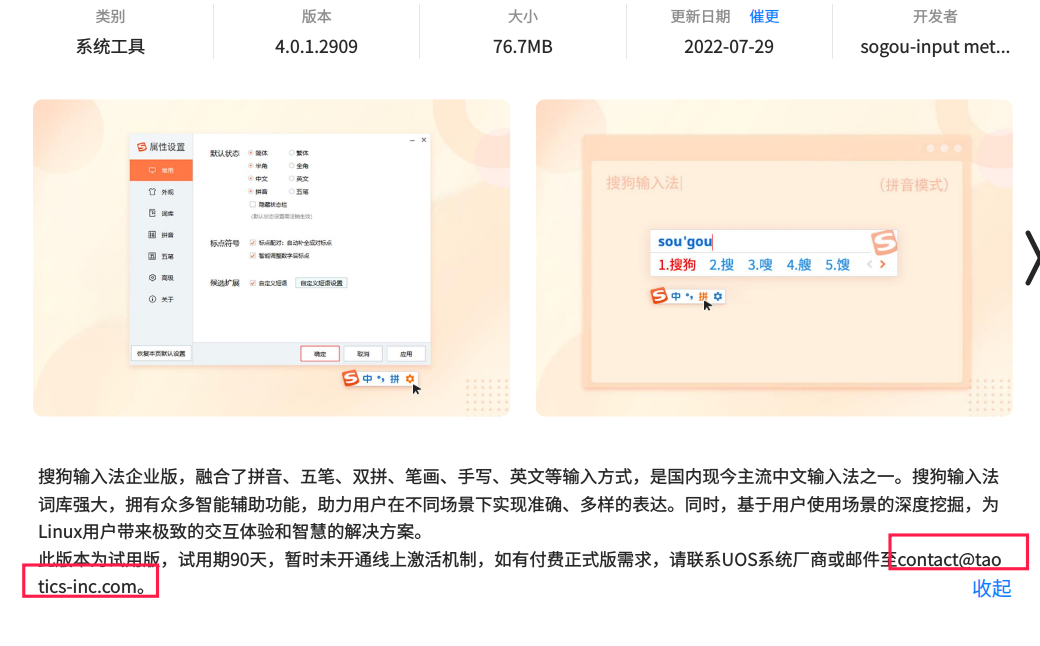
Task: Click the update date 2022-07-29
Action: (729, 46)
